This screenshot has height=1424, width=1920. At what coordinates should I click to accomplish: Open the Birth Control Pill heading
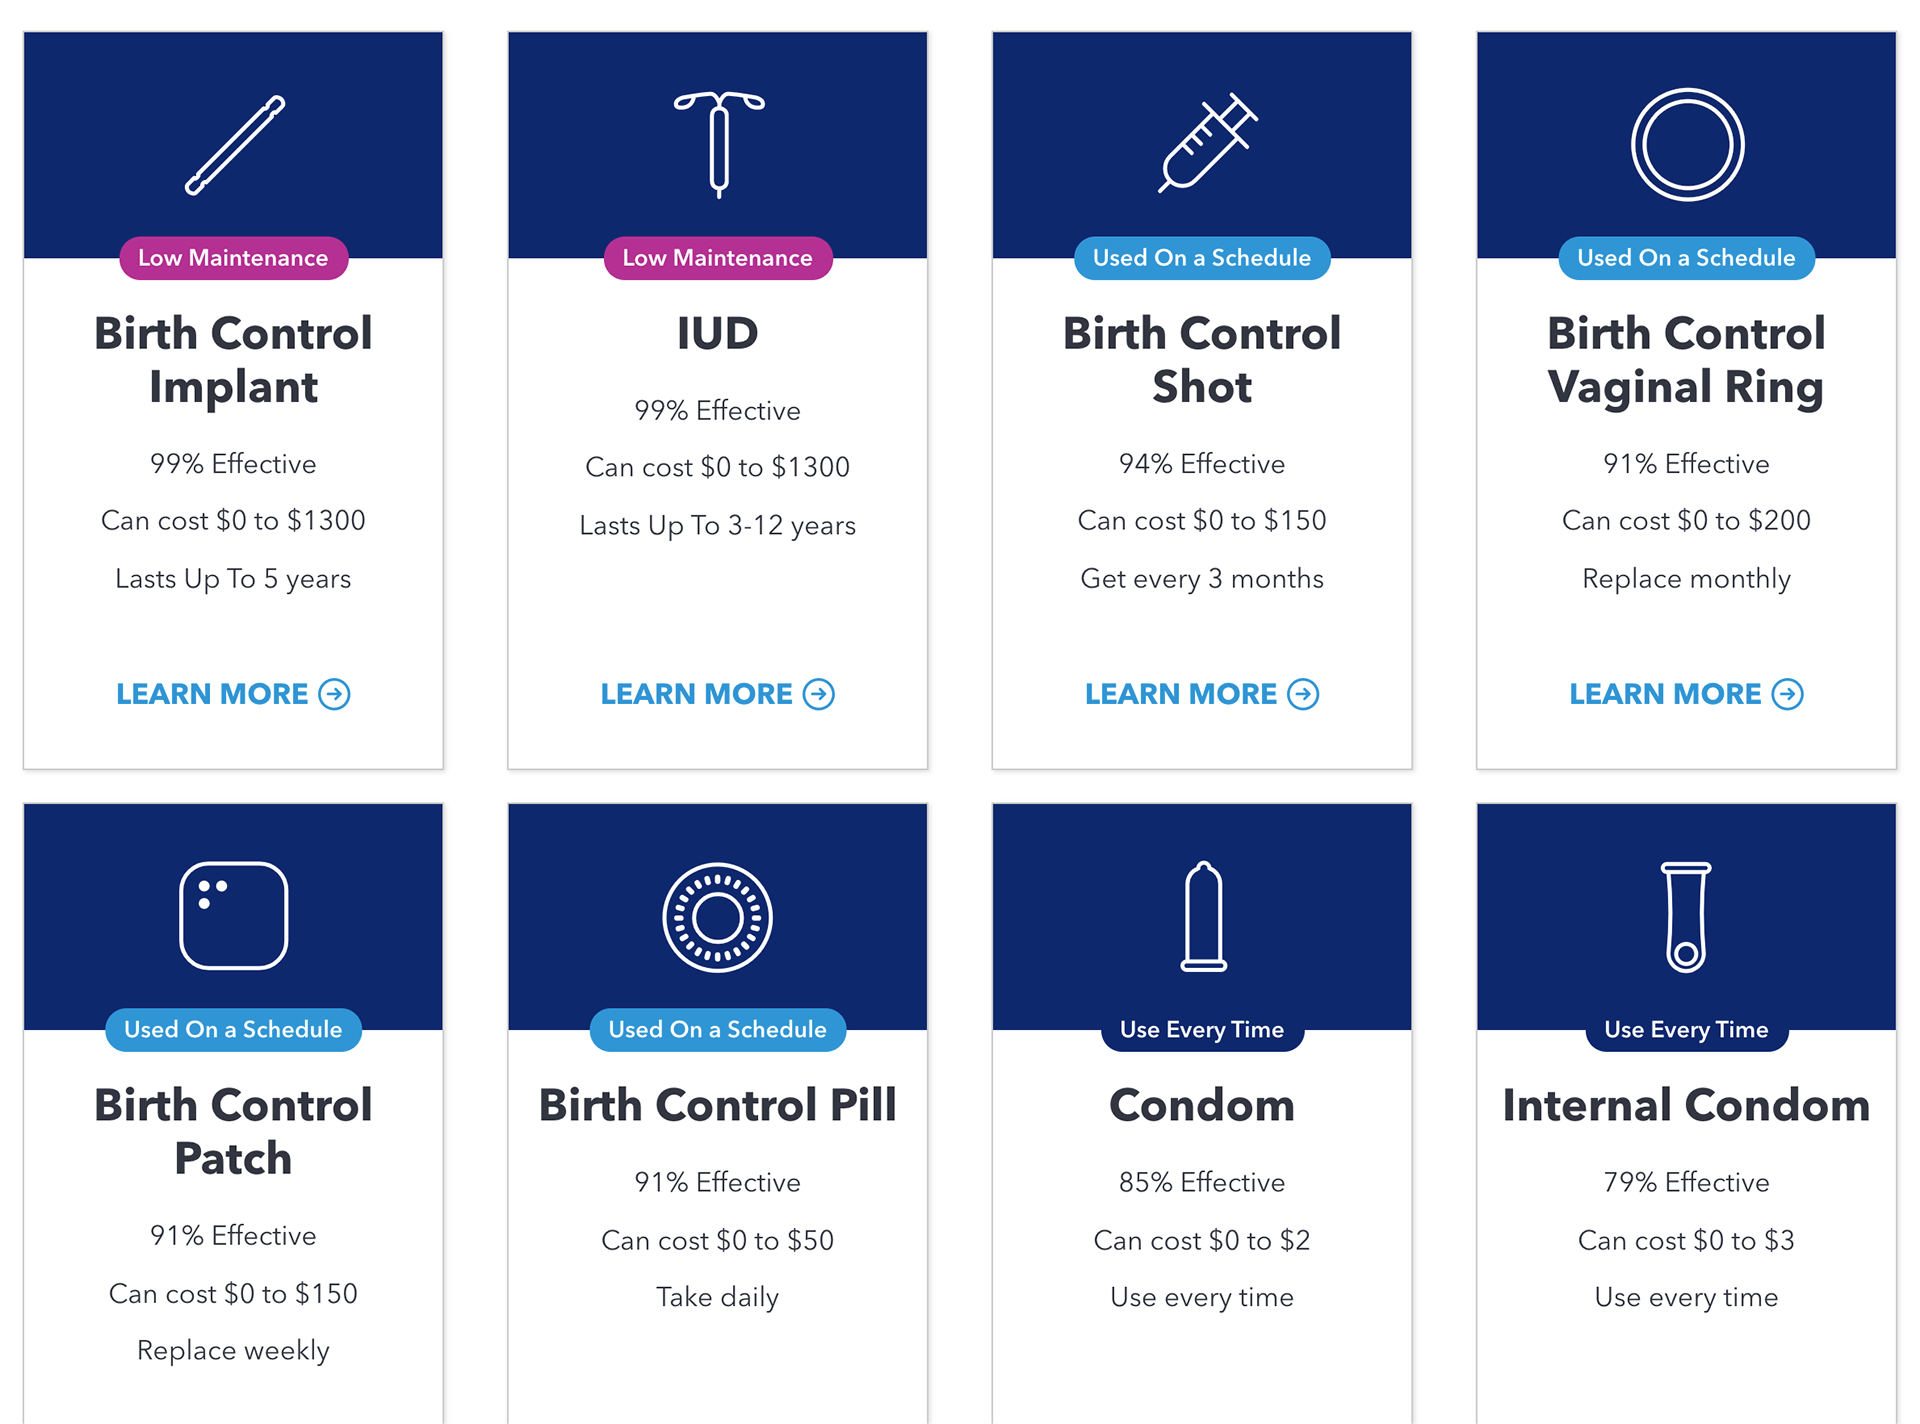pos(717,1106)
